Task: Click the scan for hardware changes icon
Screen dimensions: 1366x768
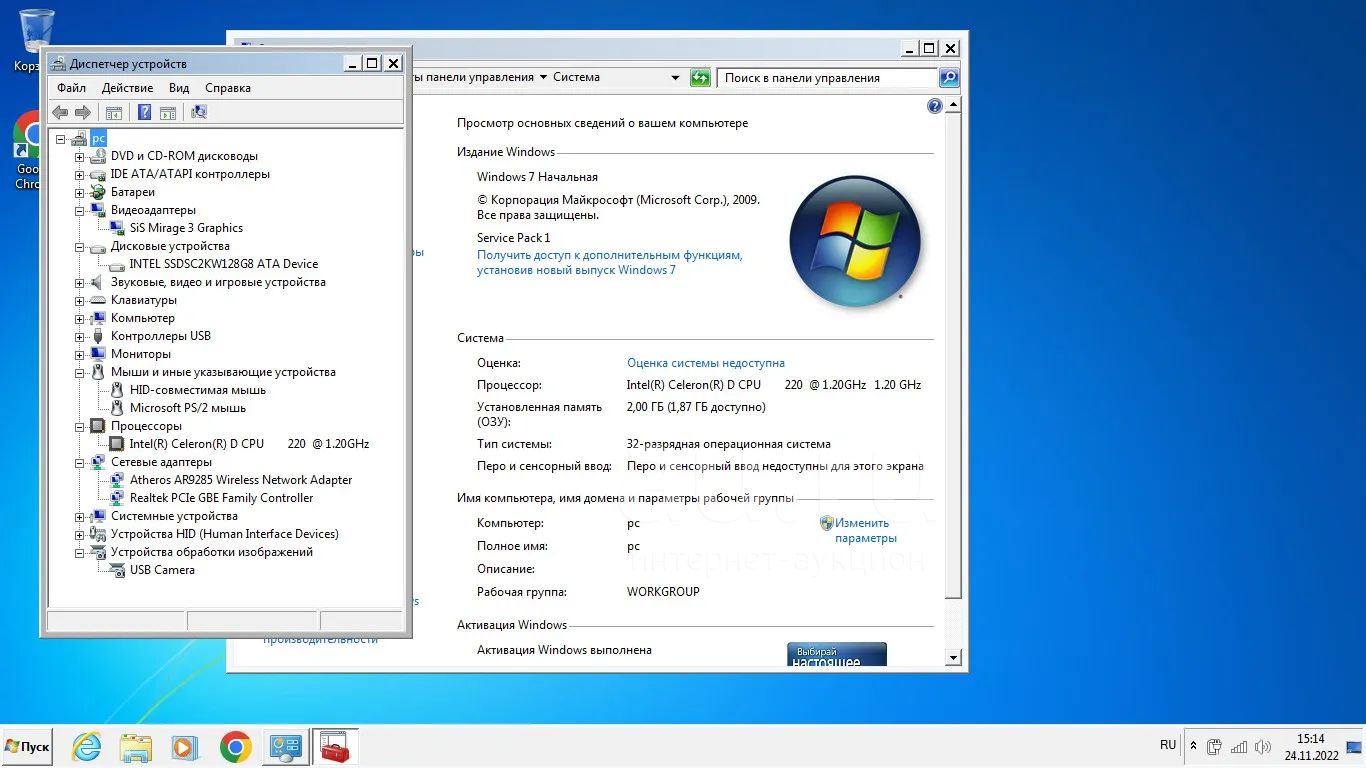Action: (x=199, y=113)
